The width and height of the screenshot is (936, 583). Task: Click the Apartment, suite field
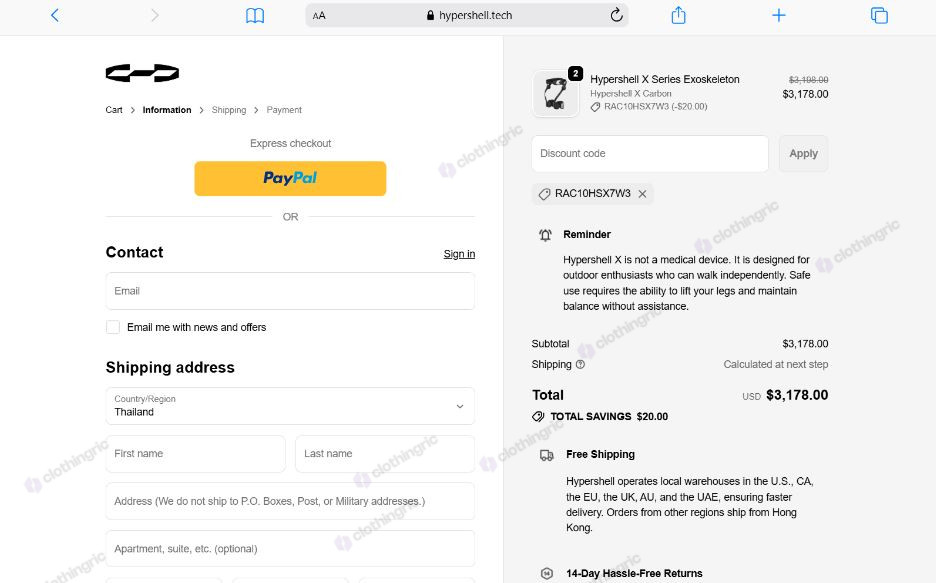click(290, 548)
